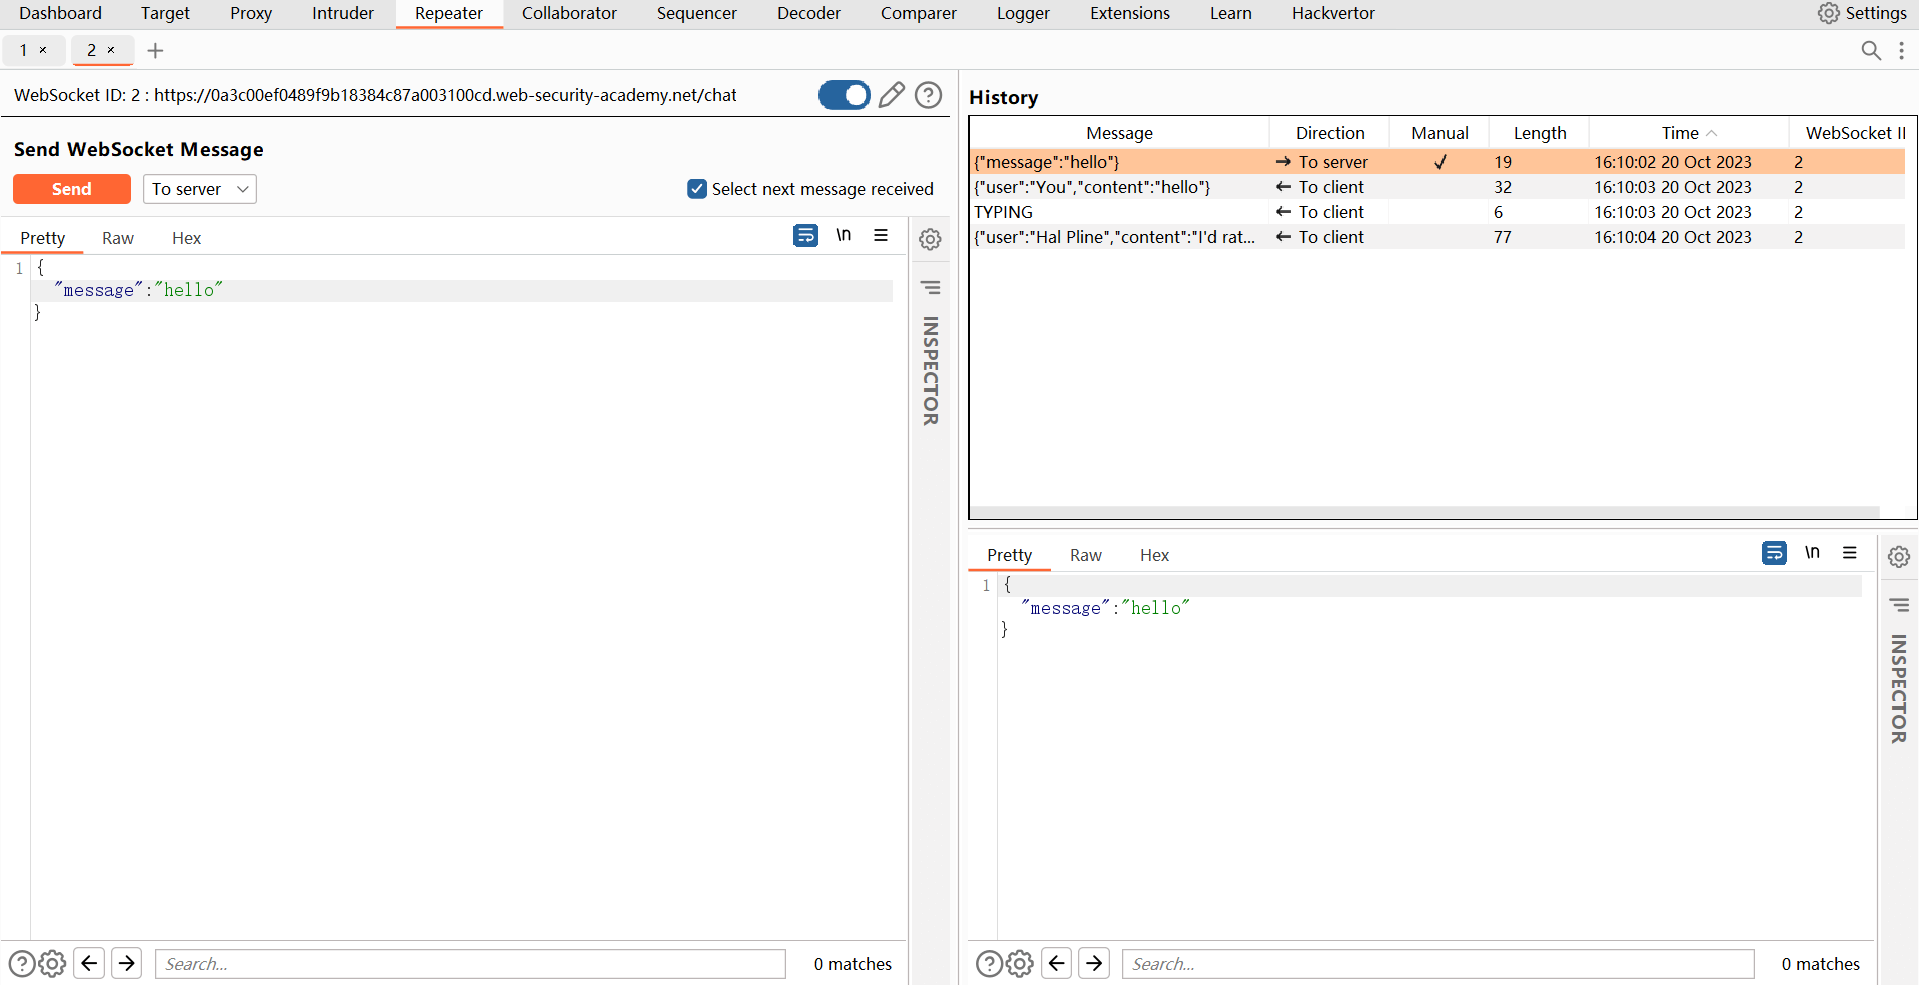Show non-printable characters in the request editor
1920x985 pixels.
coord(844,236)
